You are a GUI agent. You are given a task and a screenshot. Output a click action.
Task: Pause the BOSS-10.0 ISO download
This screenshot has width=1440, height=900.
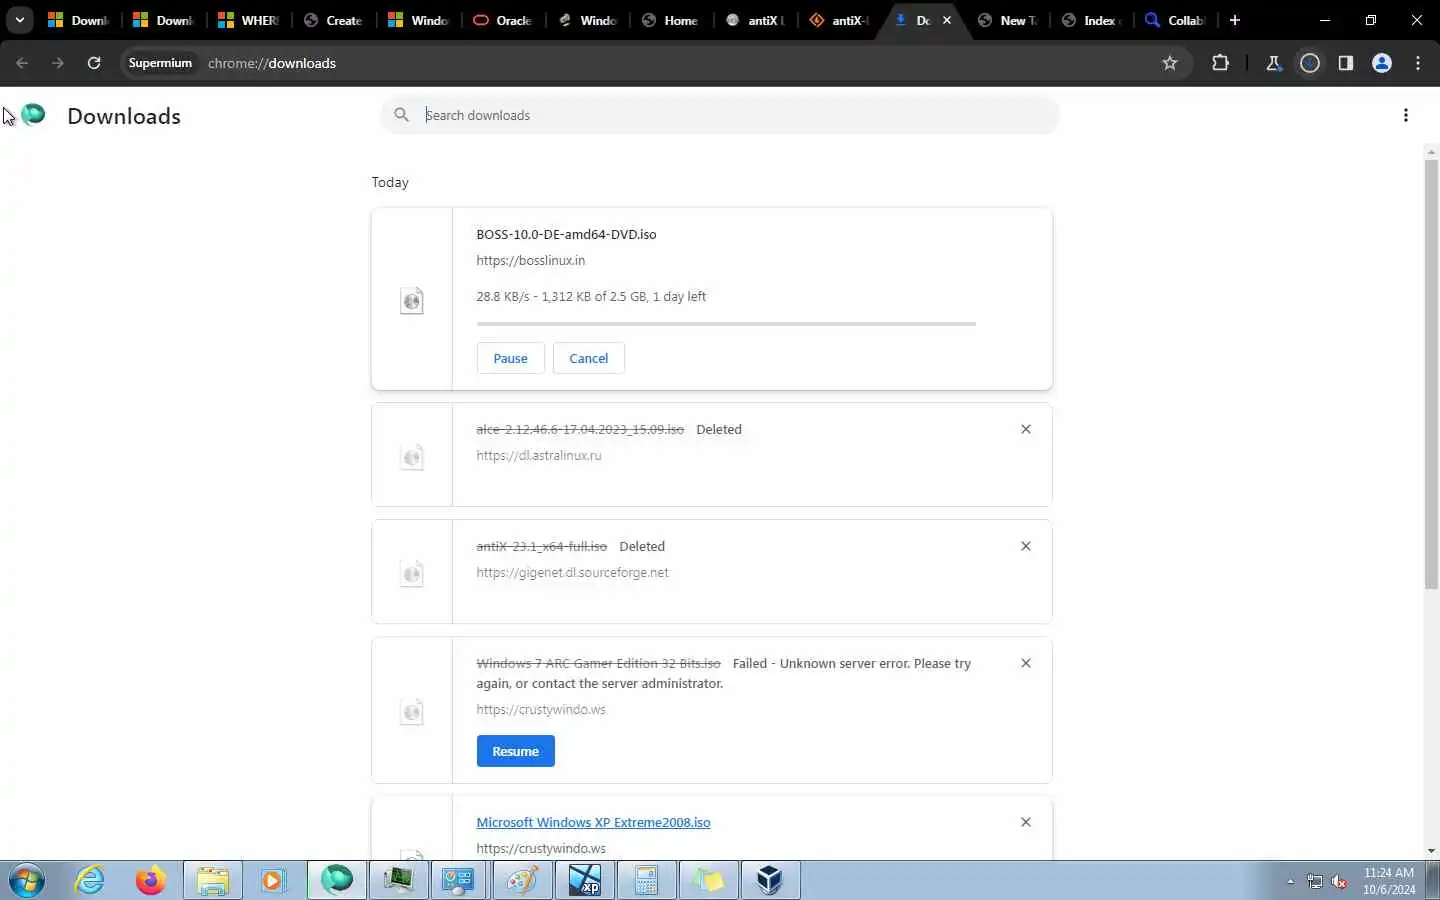tap(510, 358)
